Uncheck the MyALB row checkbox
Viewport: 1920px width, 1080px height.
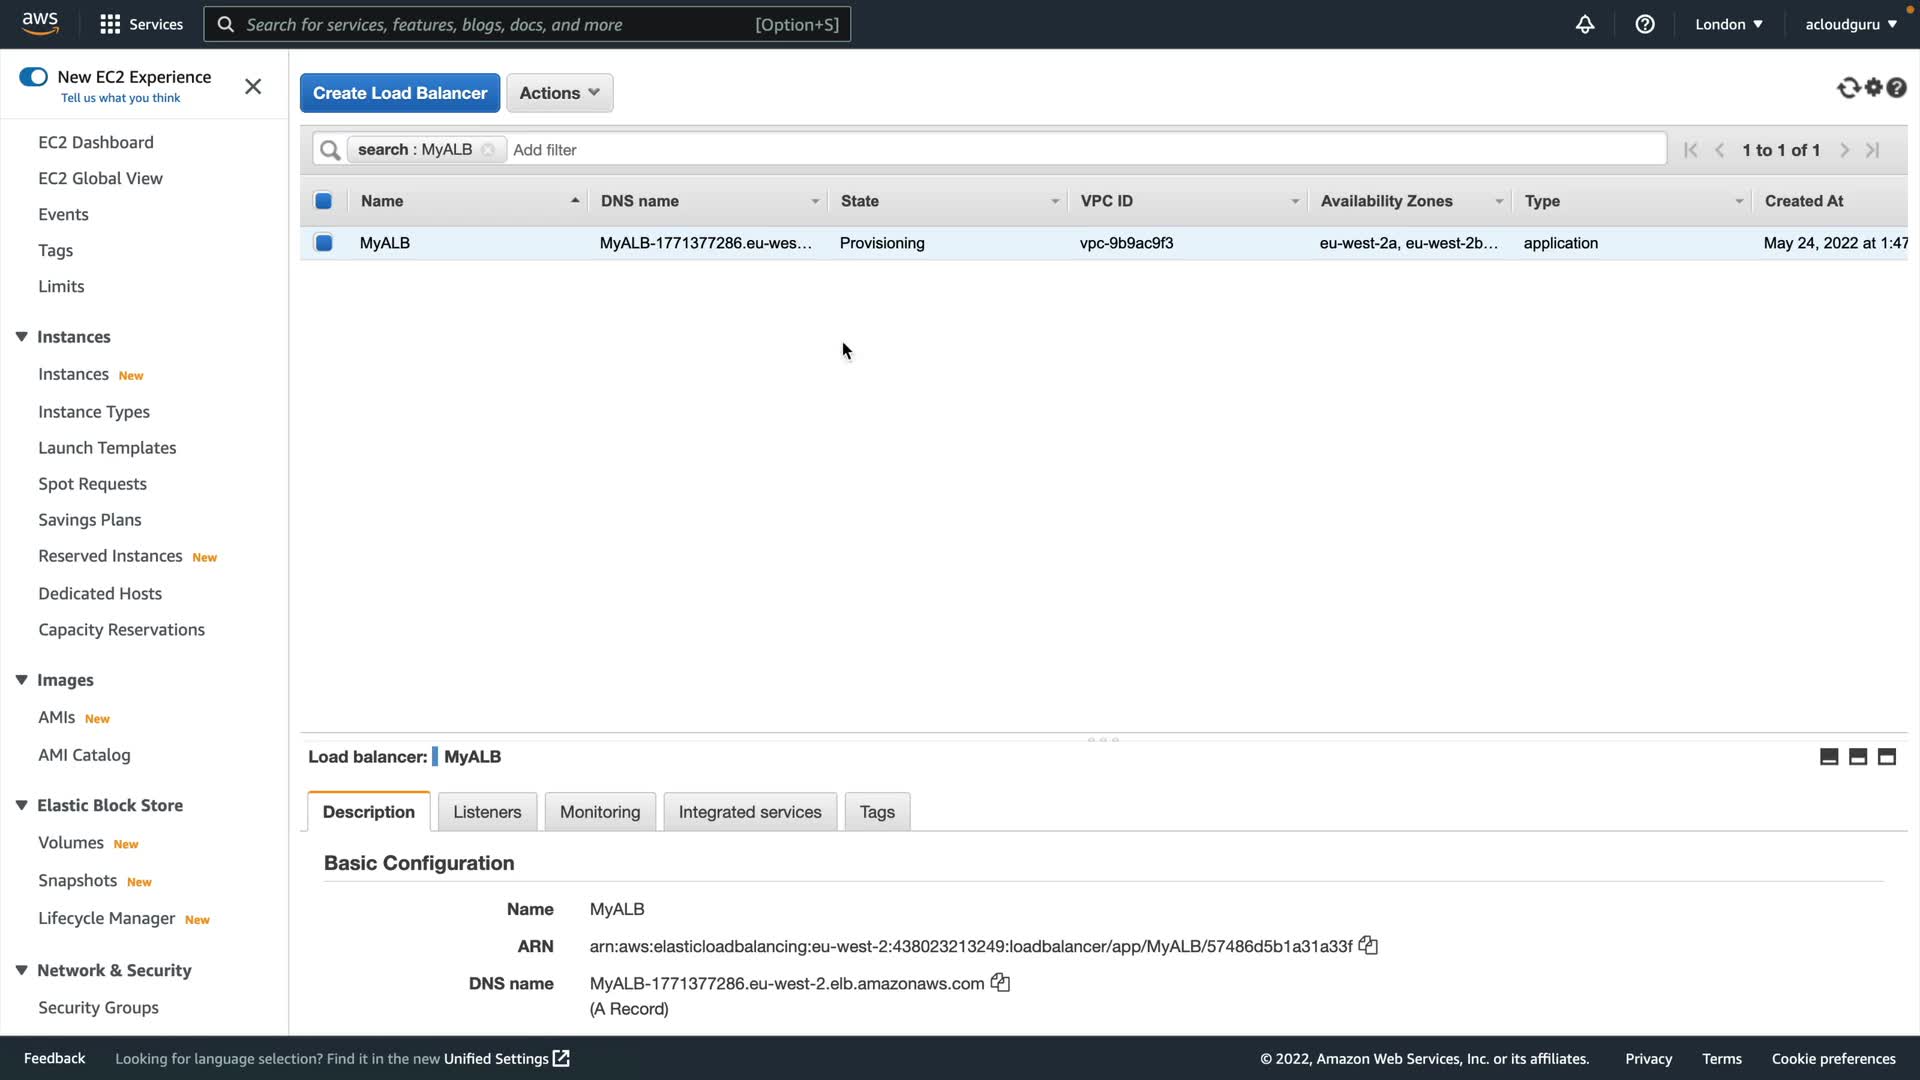[324, 243]
